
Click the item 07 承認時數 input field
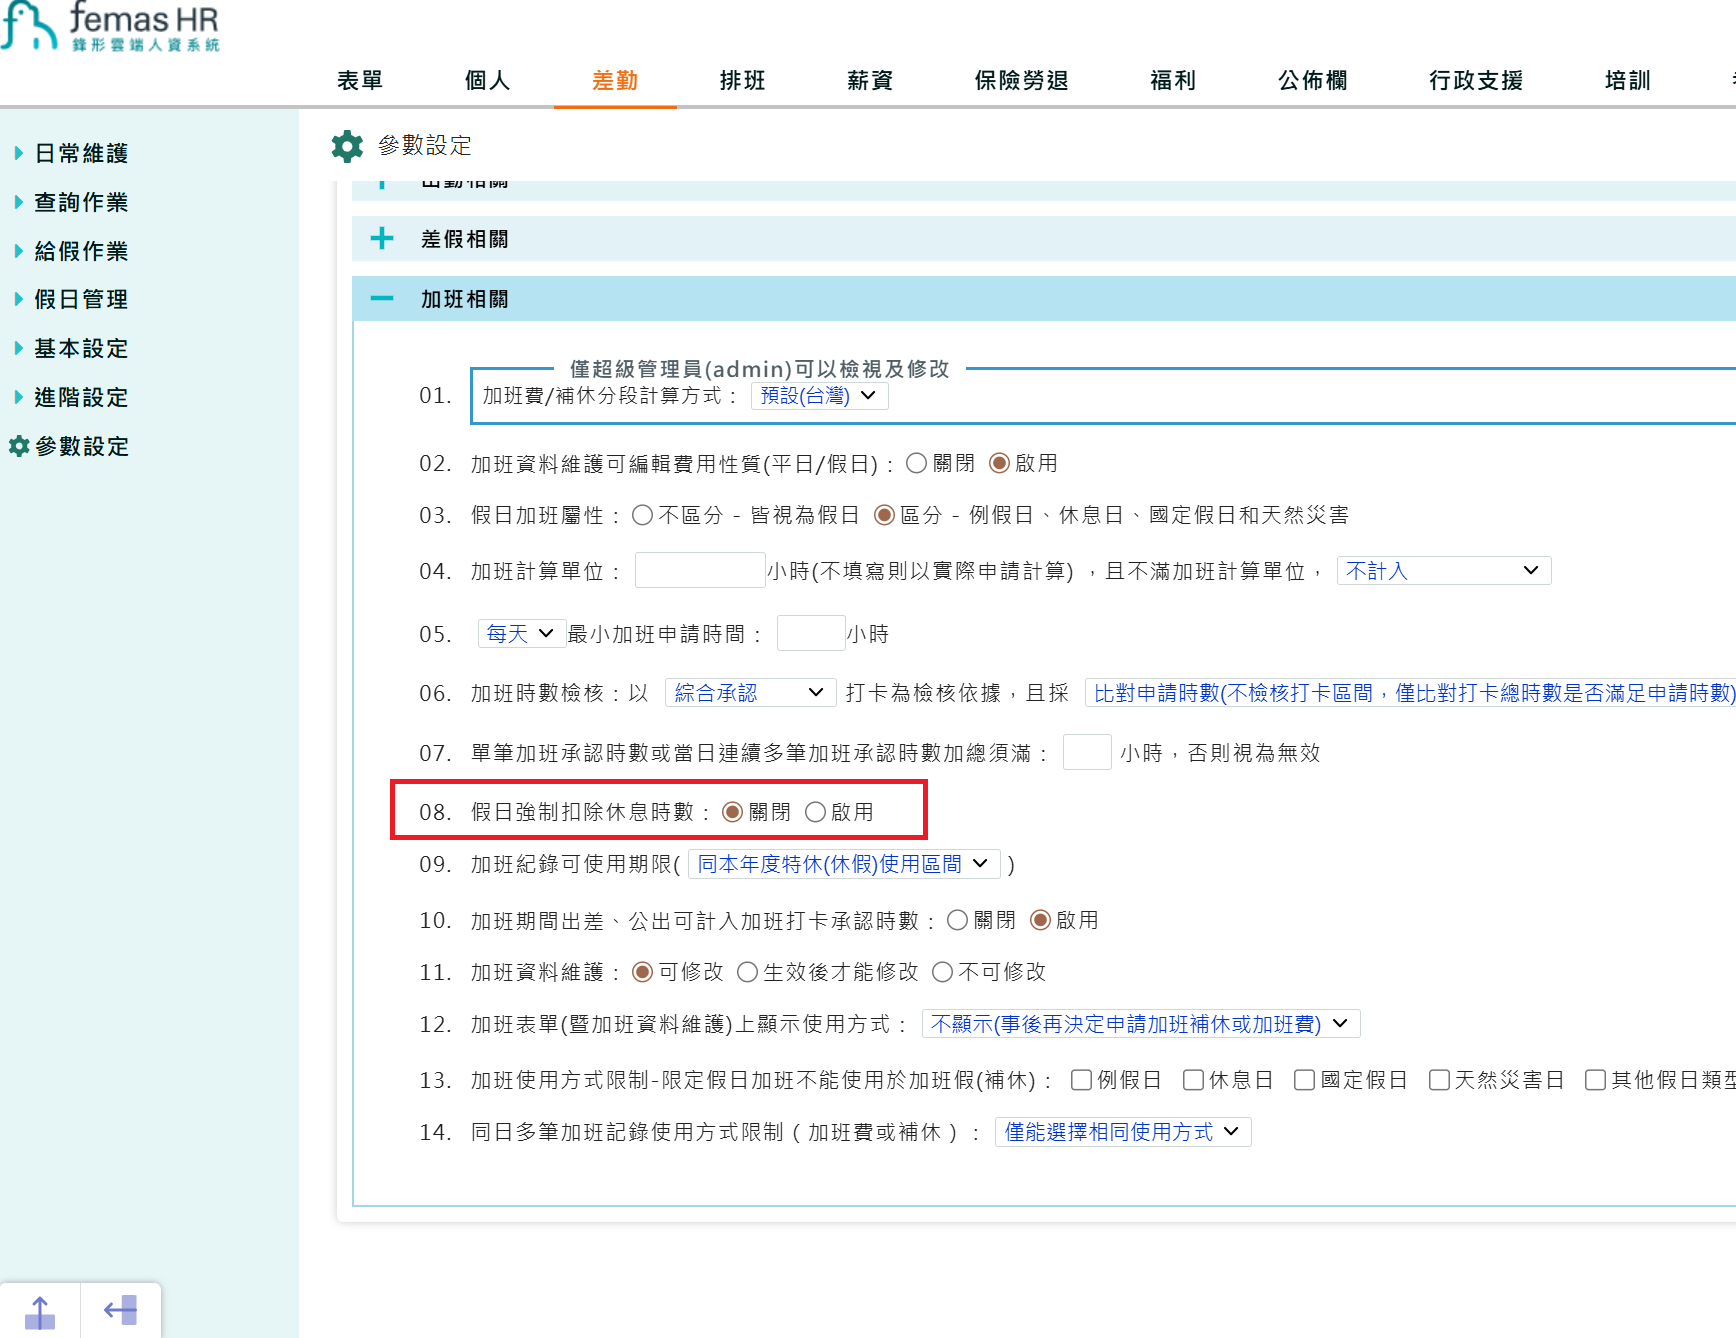pyautogui.click(x=1087, y=752)
